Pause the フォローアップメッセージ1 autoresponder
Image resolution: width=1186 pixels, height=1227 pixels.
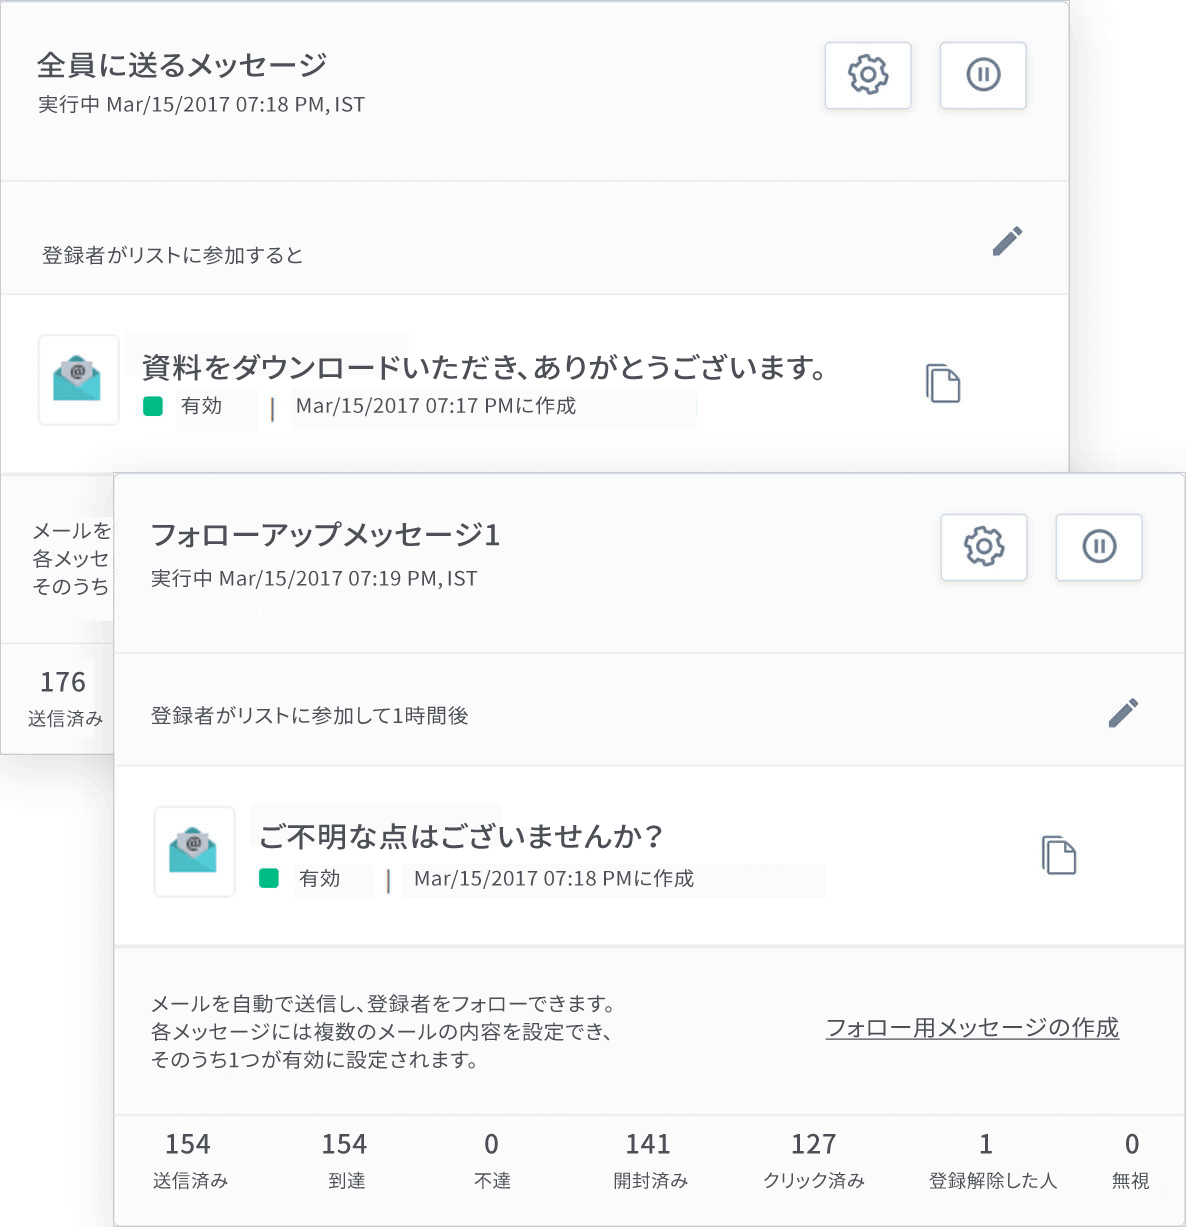(x=1099, y=547)
